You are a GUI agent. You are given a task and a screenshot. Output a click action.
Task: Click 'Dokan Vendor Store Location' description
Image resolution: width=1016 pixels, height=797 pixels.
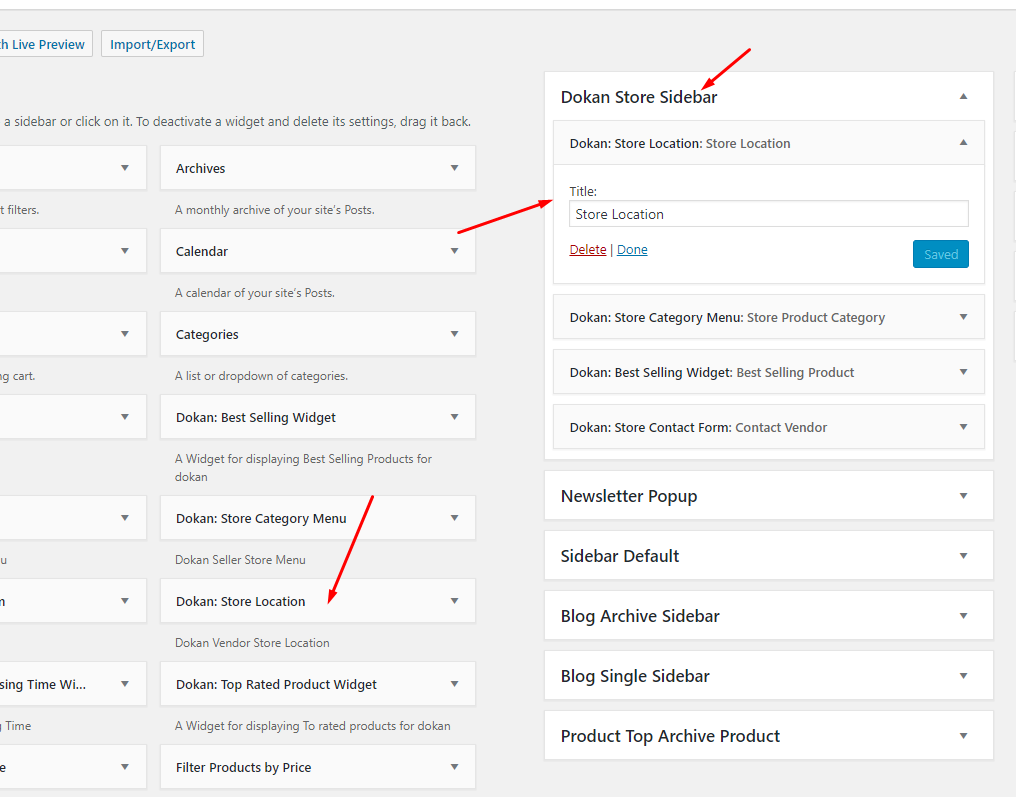coord(252,643)
